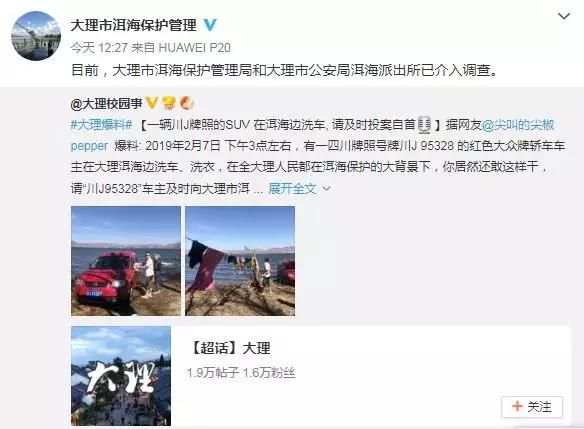Click the orange plus icon on 关注
This screenshot has width=584, height=429.
(517, 406)
